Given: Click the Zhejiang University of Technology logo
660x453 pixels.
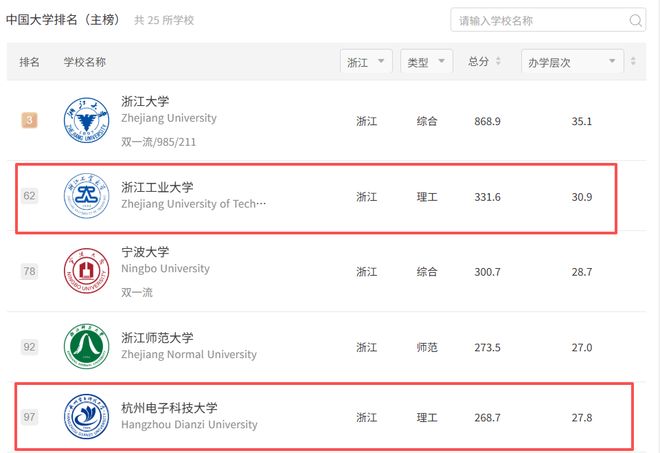Looking at the screenshot, I should point(86,195).
